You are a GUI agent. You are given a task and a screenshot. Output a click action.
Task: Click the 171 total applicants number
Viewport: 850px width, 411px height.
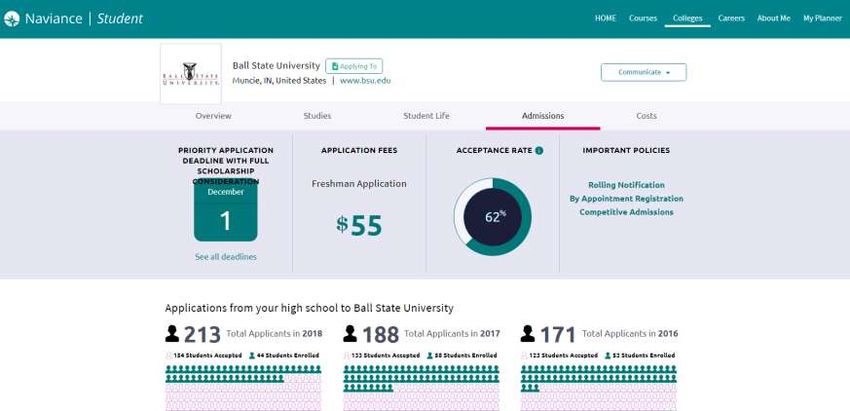coord(558,335)
